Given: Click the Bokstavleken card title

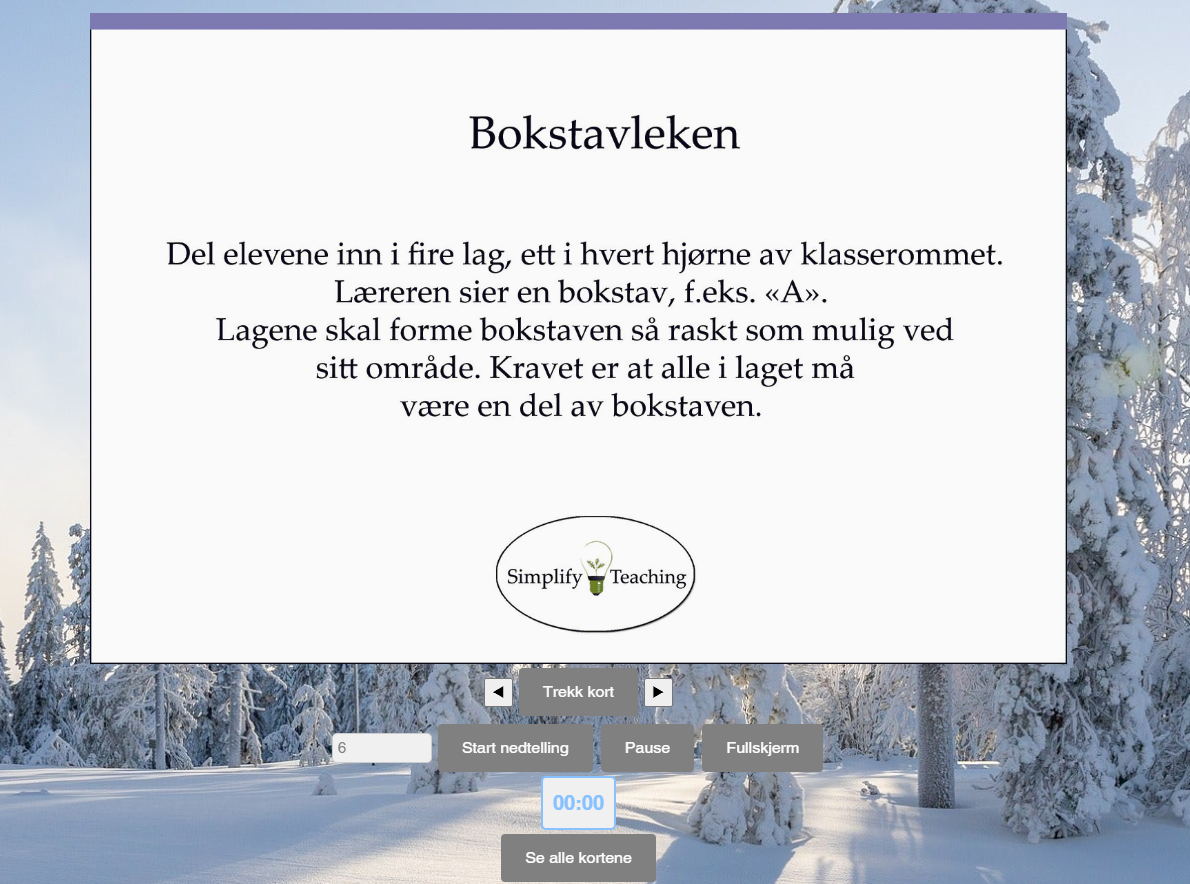Looking at the screenshot, I should coord(604,134).
